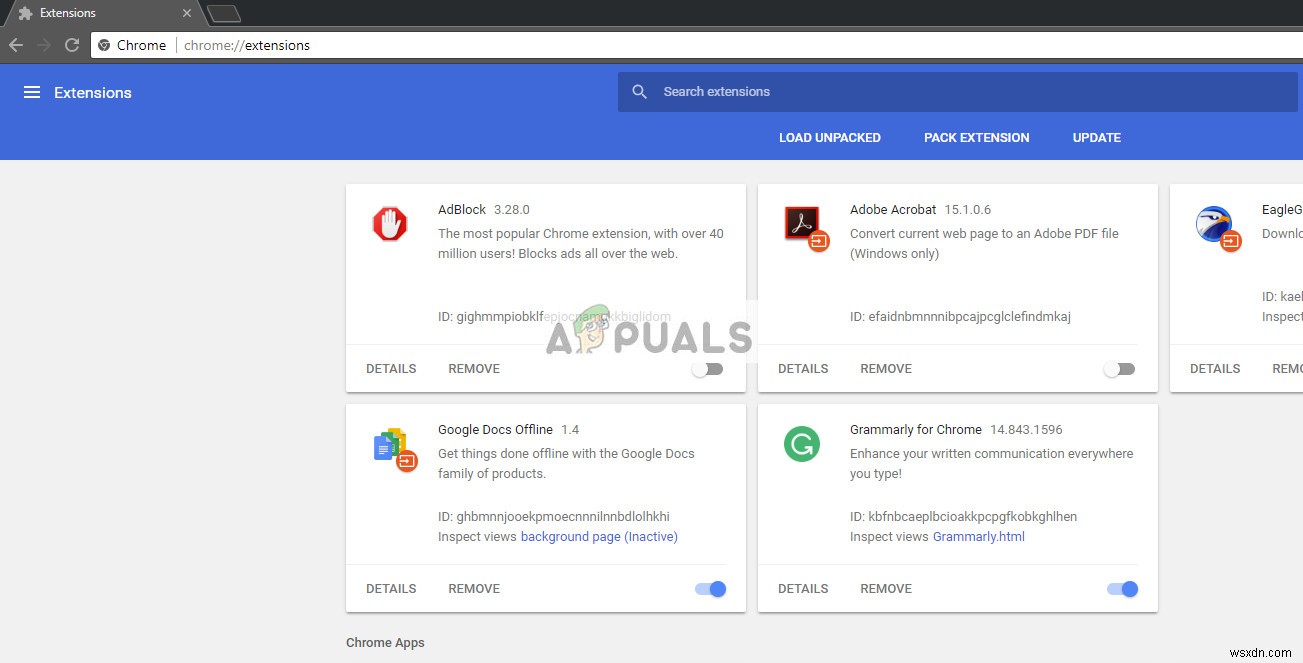Click Google Docs Offline version 1.4

(x=570, y=430)
